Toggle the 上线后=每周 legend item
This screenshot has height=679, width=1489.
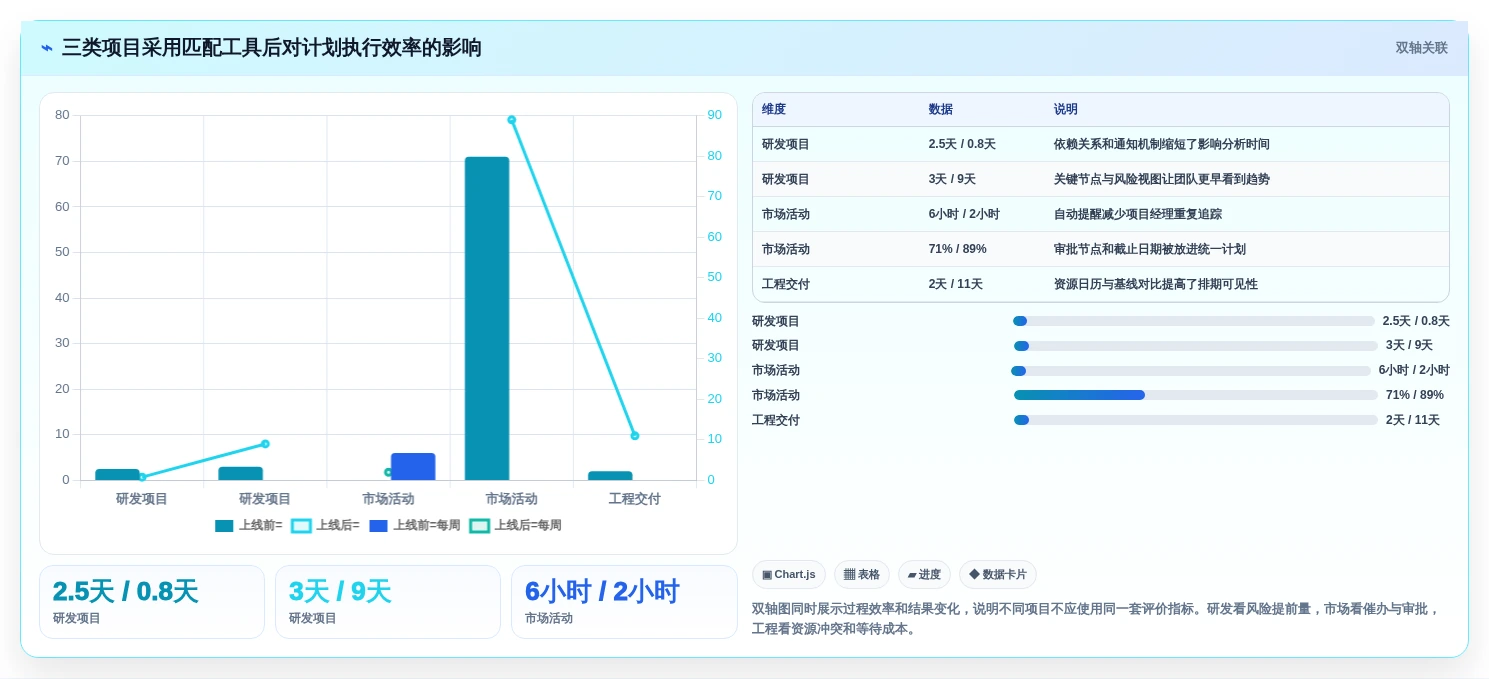tap(516, 525)
